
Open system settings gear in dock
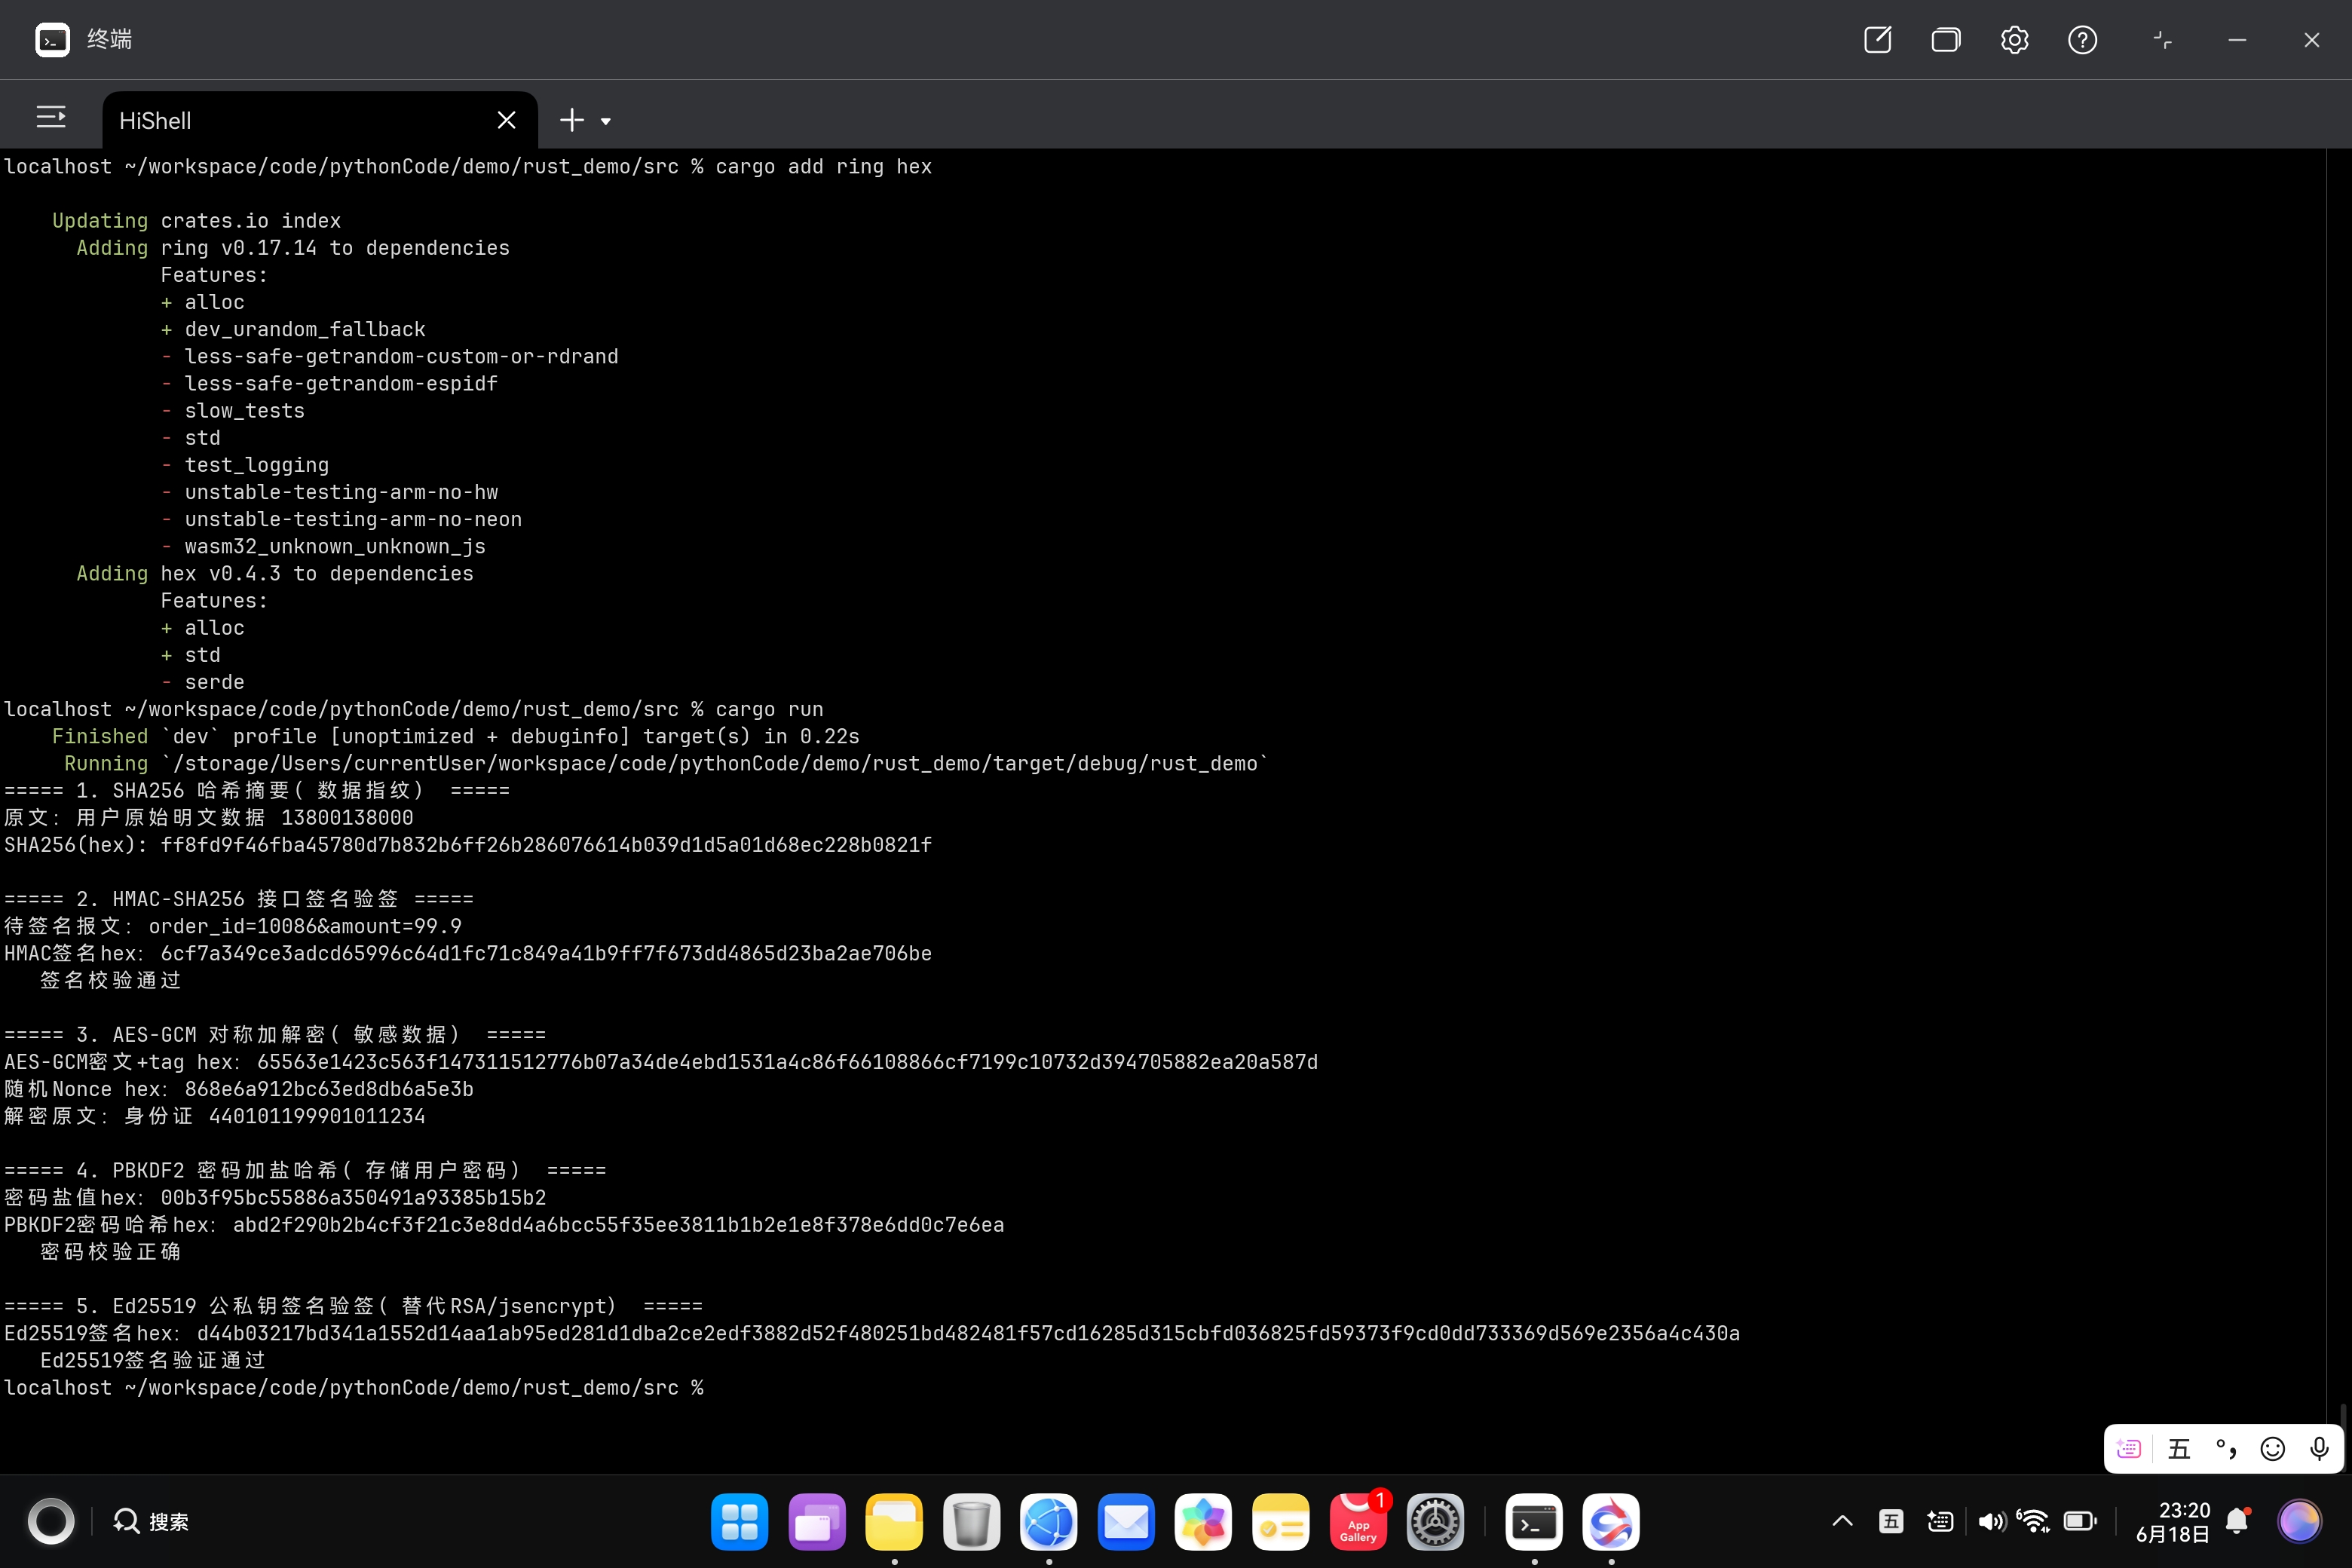(x=1435, y=1521)
